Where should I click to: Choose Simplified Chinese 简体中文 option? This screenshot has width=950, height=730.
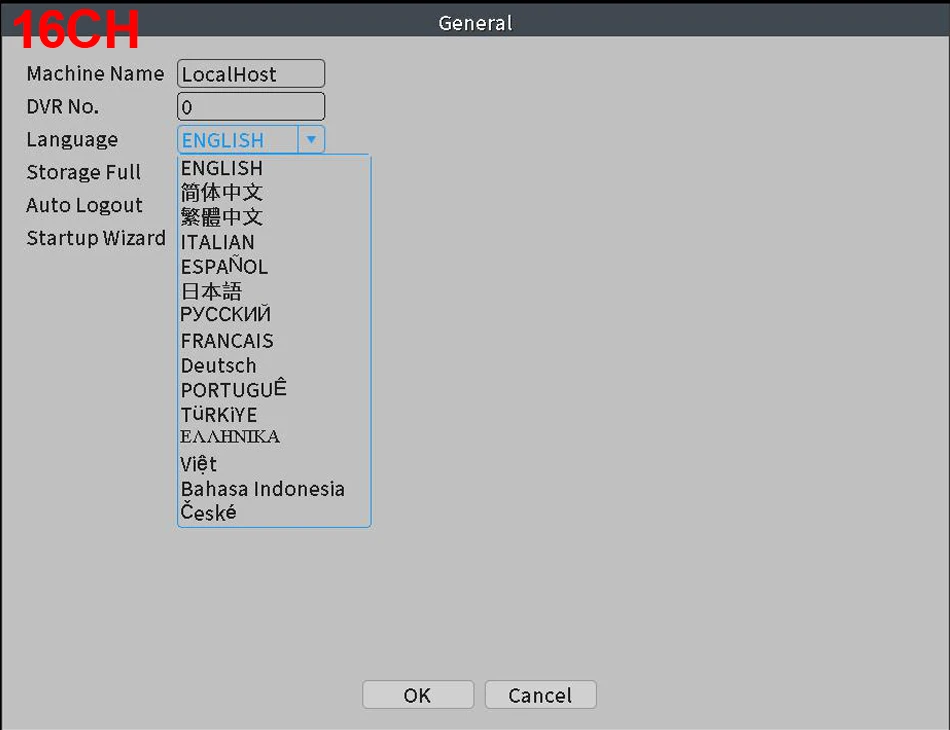(x=222, y=192)
